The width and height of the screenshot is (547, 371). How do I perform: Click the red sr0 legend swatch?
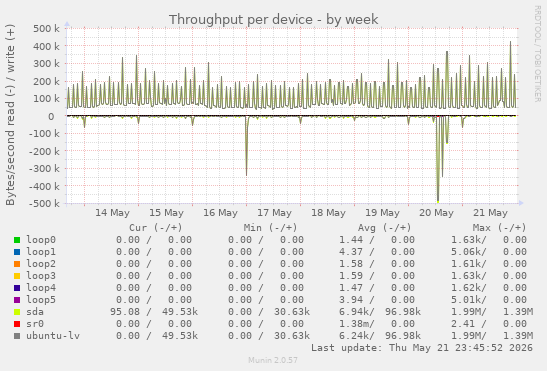point(17,324)
